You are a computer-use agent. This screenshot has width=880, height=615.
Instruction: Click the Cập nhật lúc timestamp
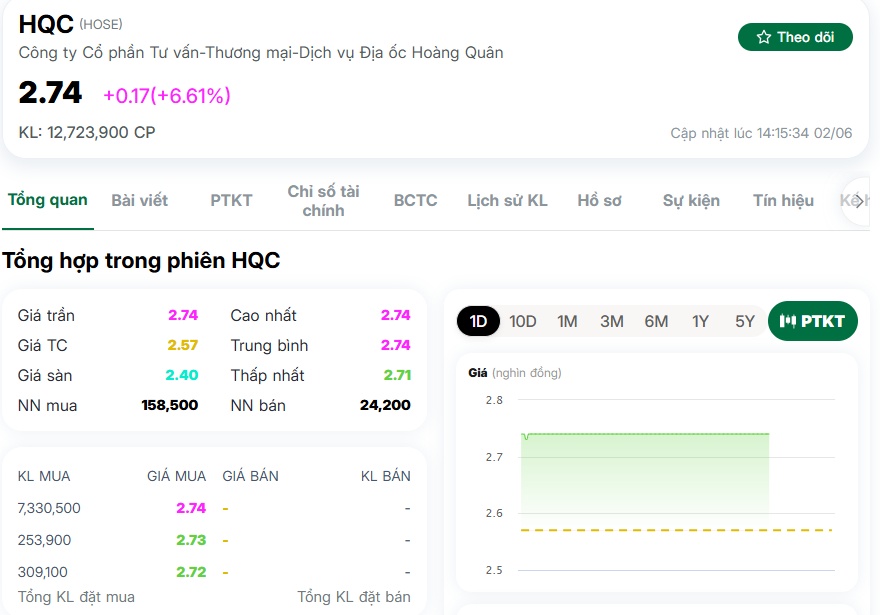point(761,133)
